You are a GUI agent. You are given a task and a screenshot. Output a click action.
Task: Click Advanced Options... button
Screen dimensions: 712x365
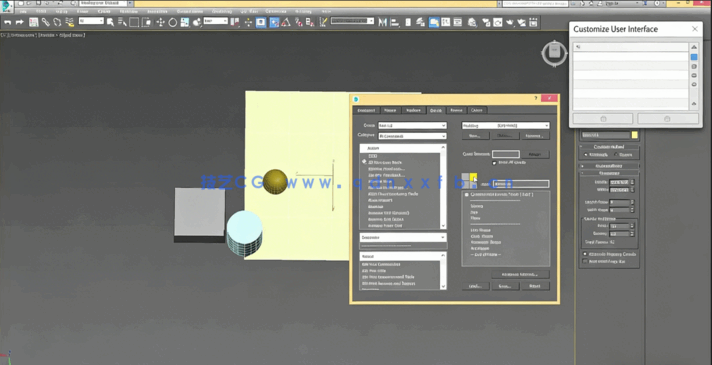point(520,275)
